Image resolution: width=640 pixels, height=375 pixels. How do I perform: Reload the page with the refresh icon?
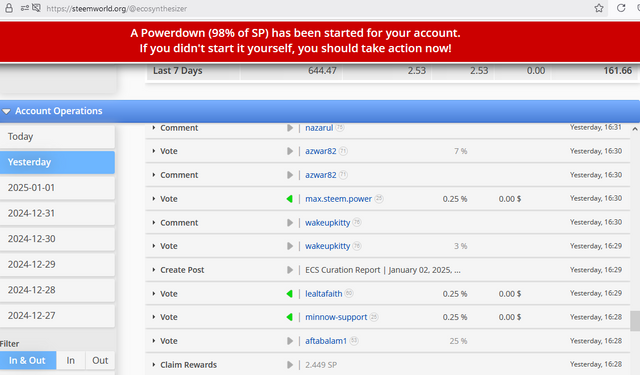[x=621, y=8]
